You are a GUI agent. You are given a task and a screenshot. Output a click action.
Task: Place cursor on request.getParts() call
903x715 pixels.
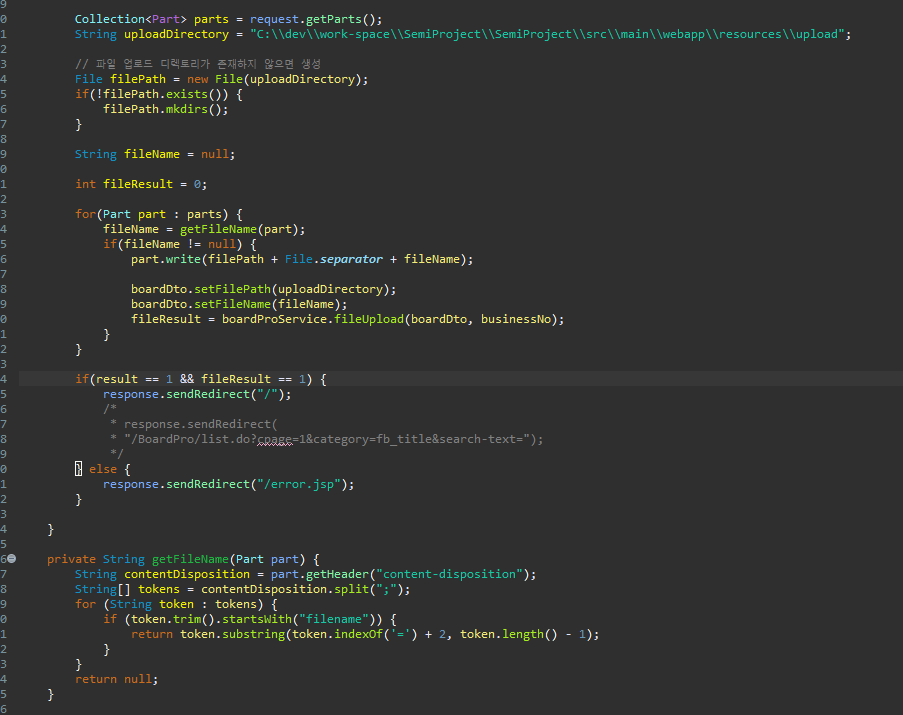[315, 19]
